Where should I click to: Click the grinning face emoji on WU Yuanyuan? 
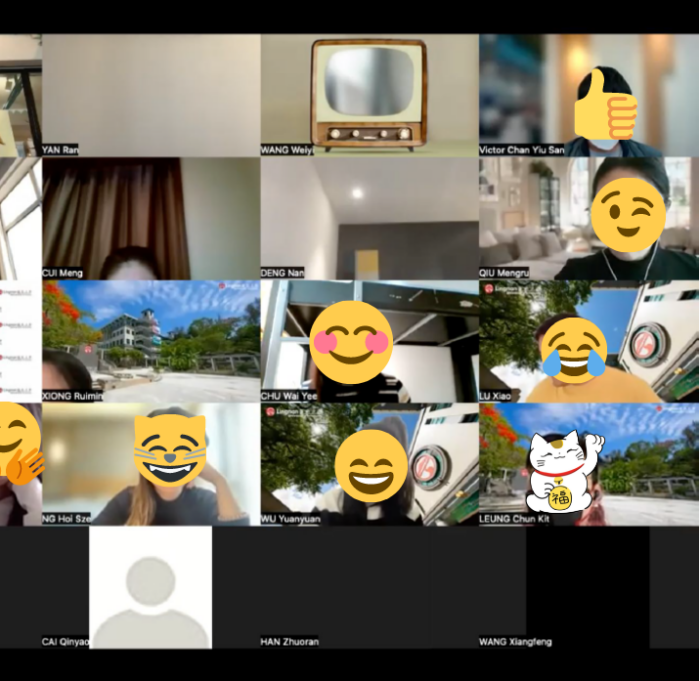[x=371, y=464]
